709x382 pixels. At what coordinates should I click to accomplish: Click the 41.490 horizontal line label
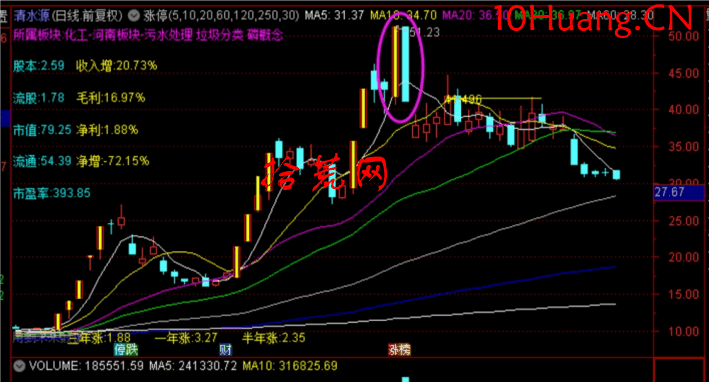463,99
